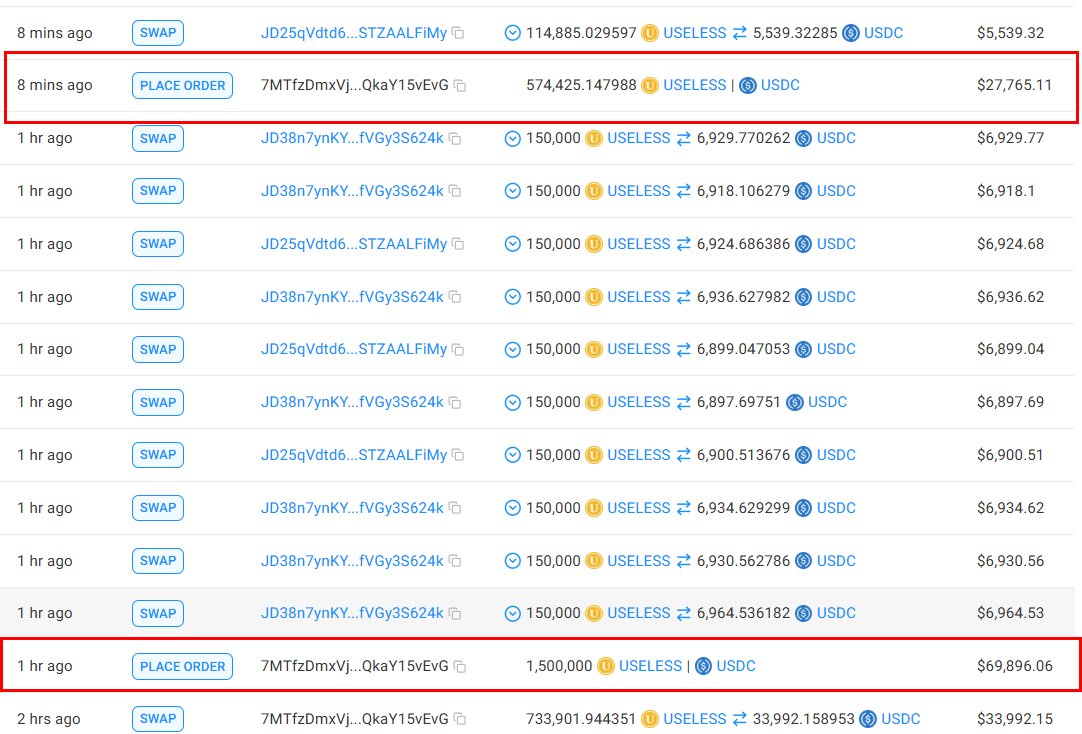The image size is (1082, 734).
Task: Open the USELESS token link in the $6,936.62 row
Action: point(638,297)
